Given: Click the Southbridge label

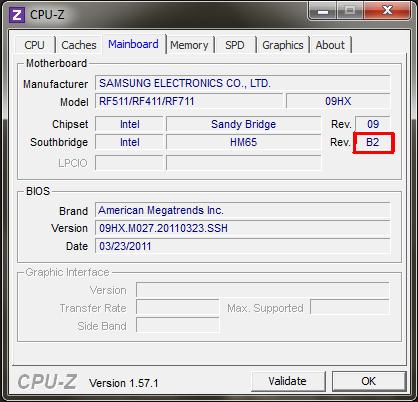Looking at the screenshot, I should coord(59,142).
